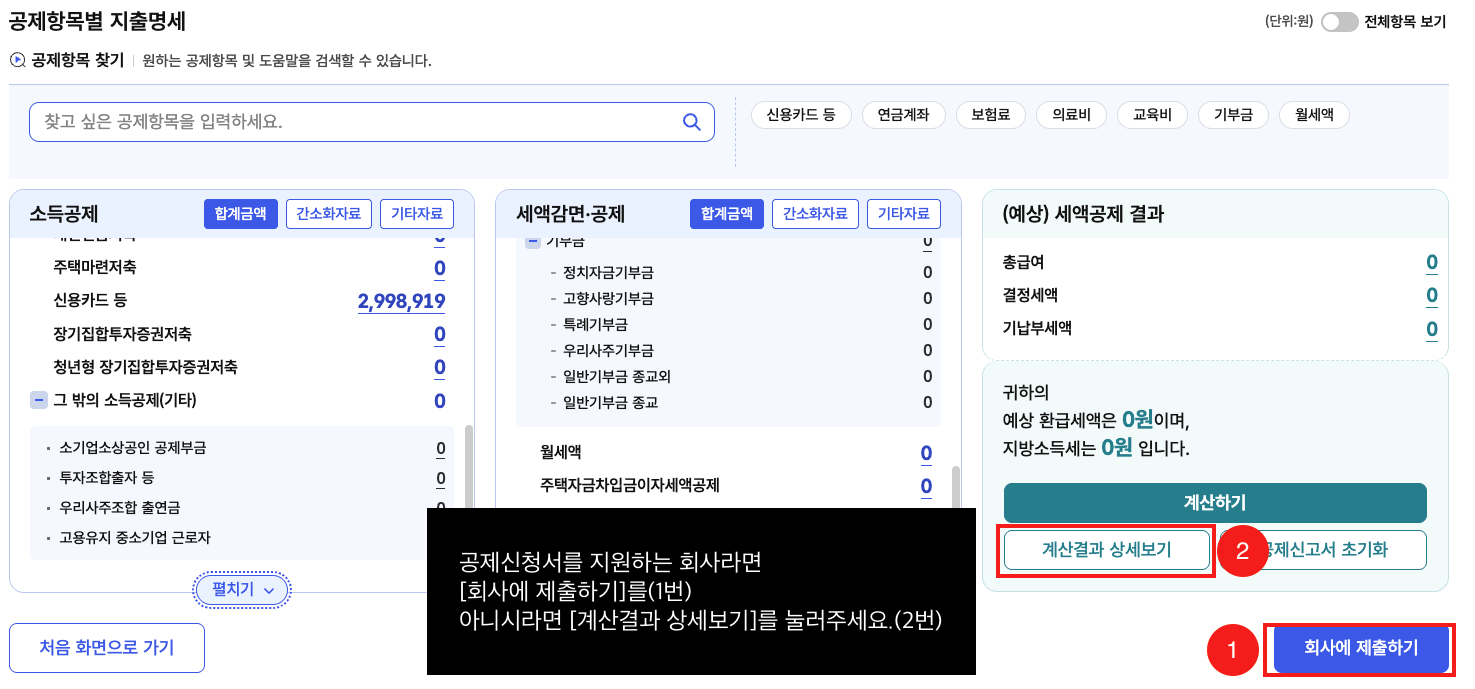Open the 월세액 amount link
Viewport: 1475px width, 689px height.
click(x=927, y=453)
